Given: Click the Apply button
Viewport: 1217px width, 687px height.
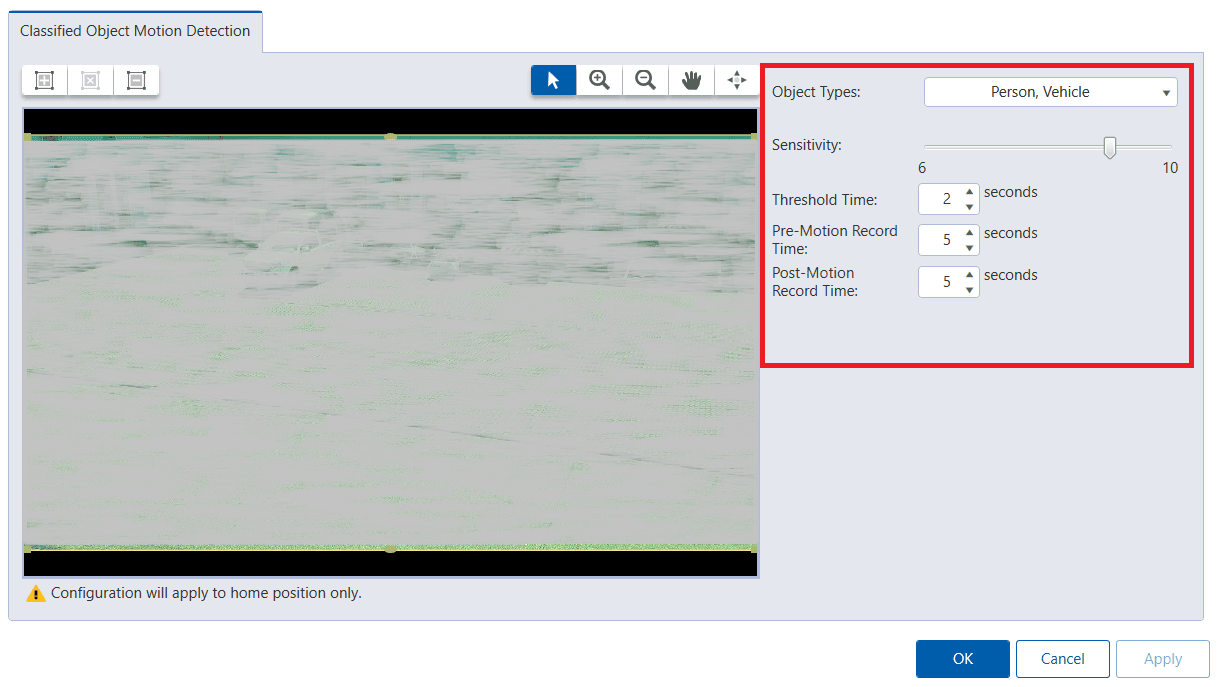Looking at the screenshot, I should click(x=1162, y=658).
